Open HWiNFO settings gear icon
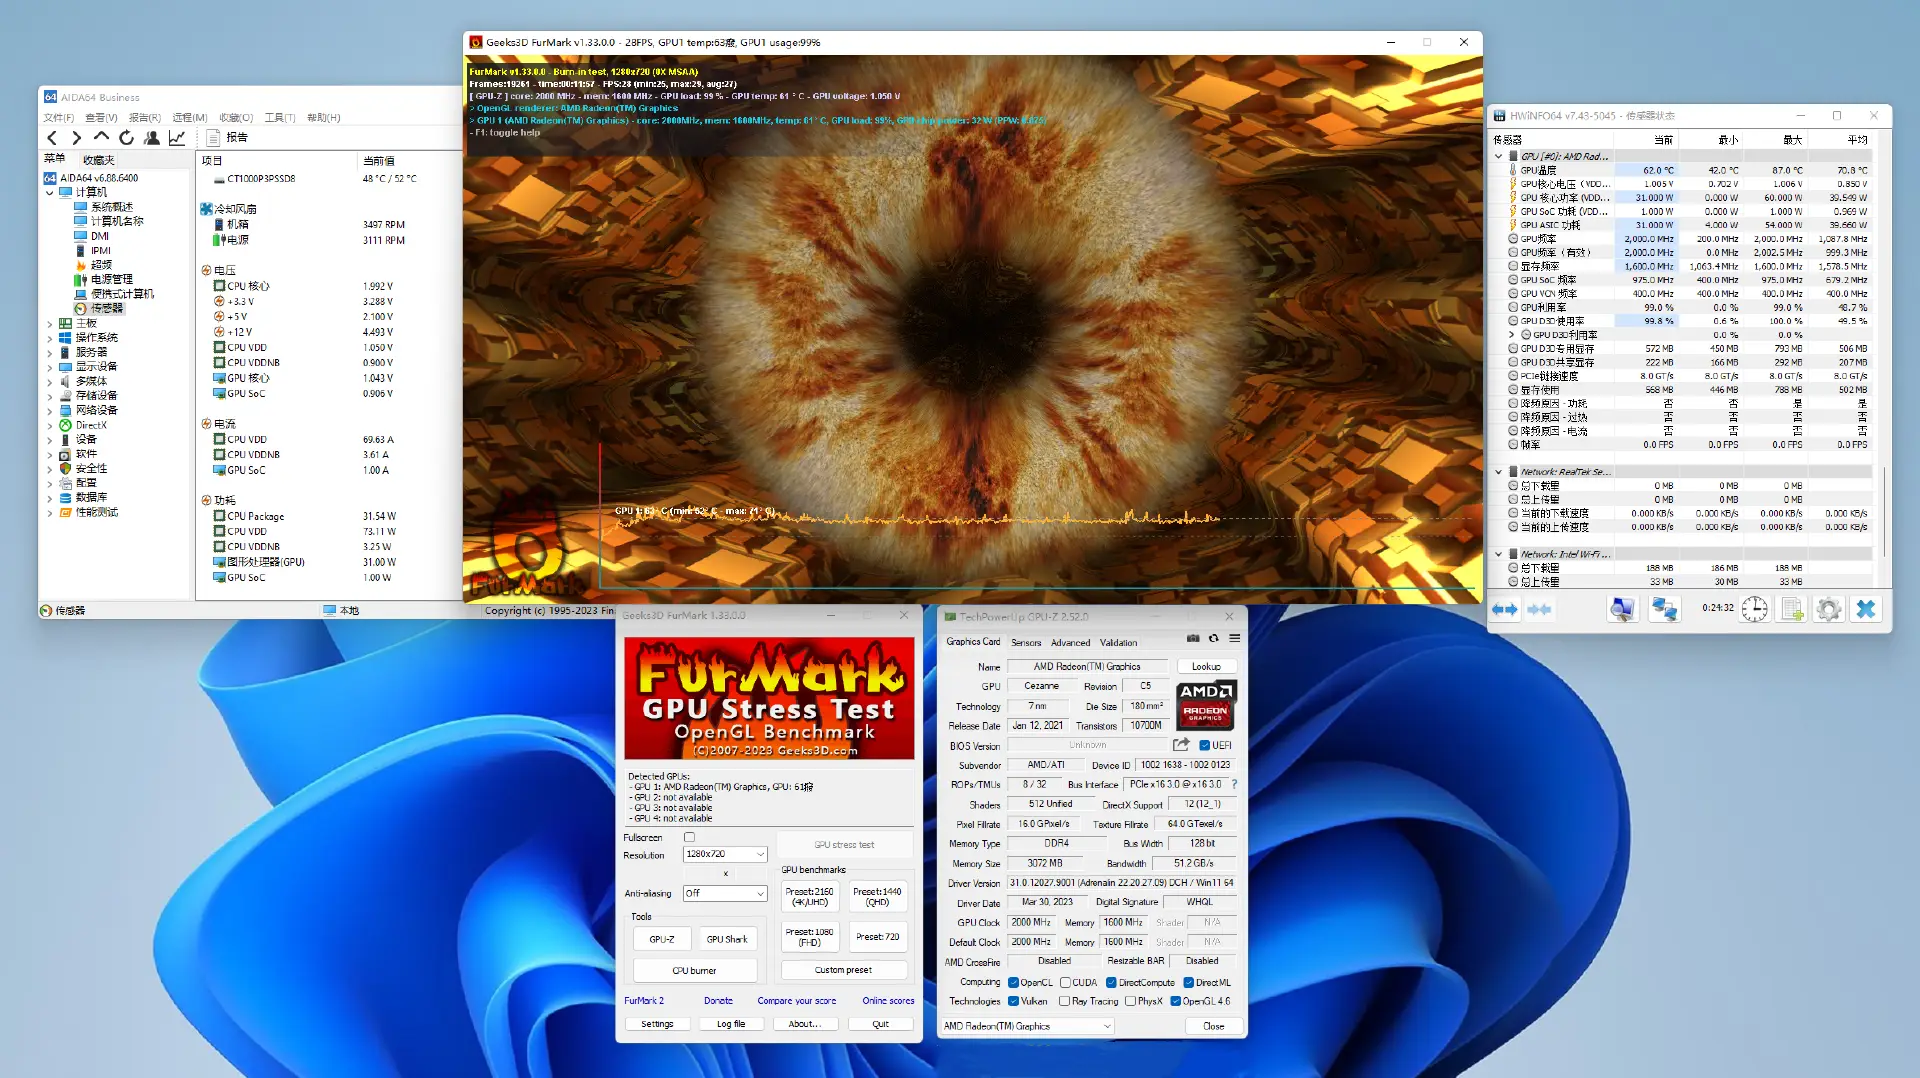This screenshot has width=1920, height=1078. click(x=1829, y=609)
